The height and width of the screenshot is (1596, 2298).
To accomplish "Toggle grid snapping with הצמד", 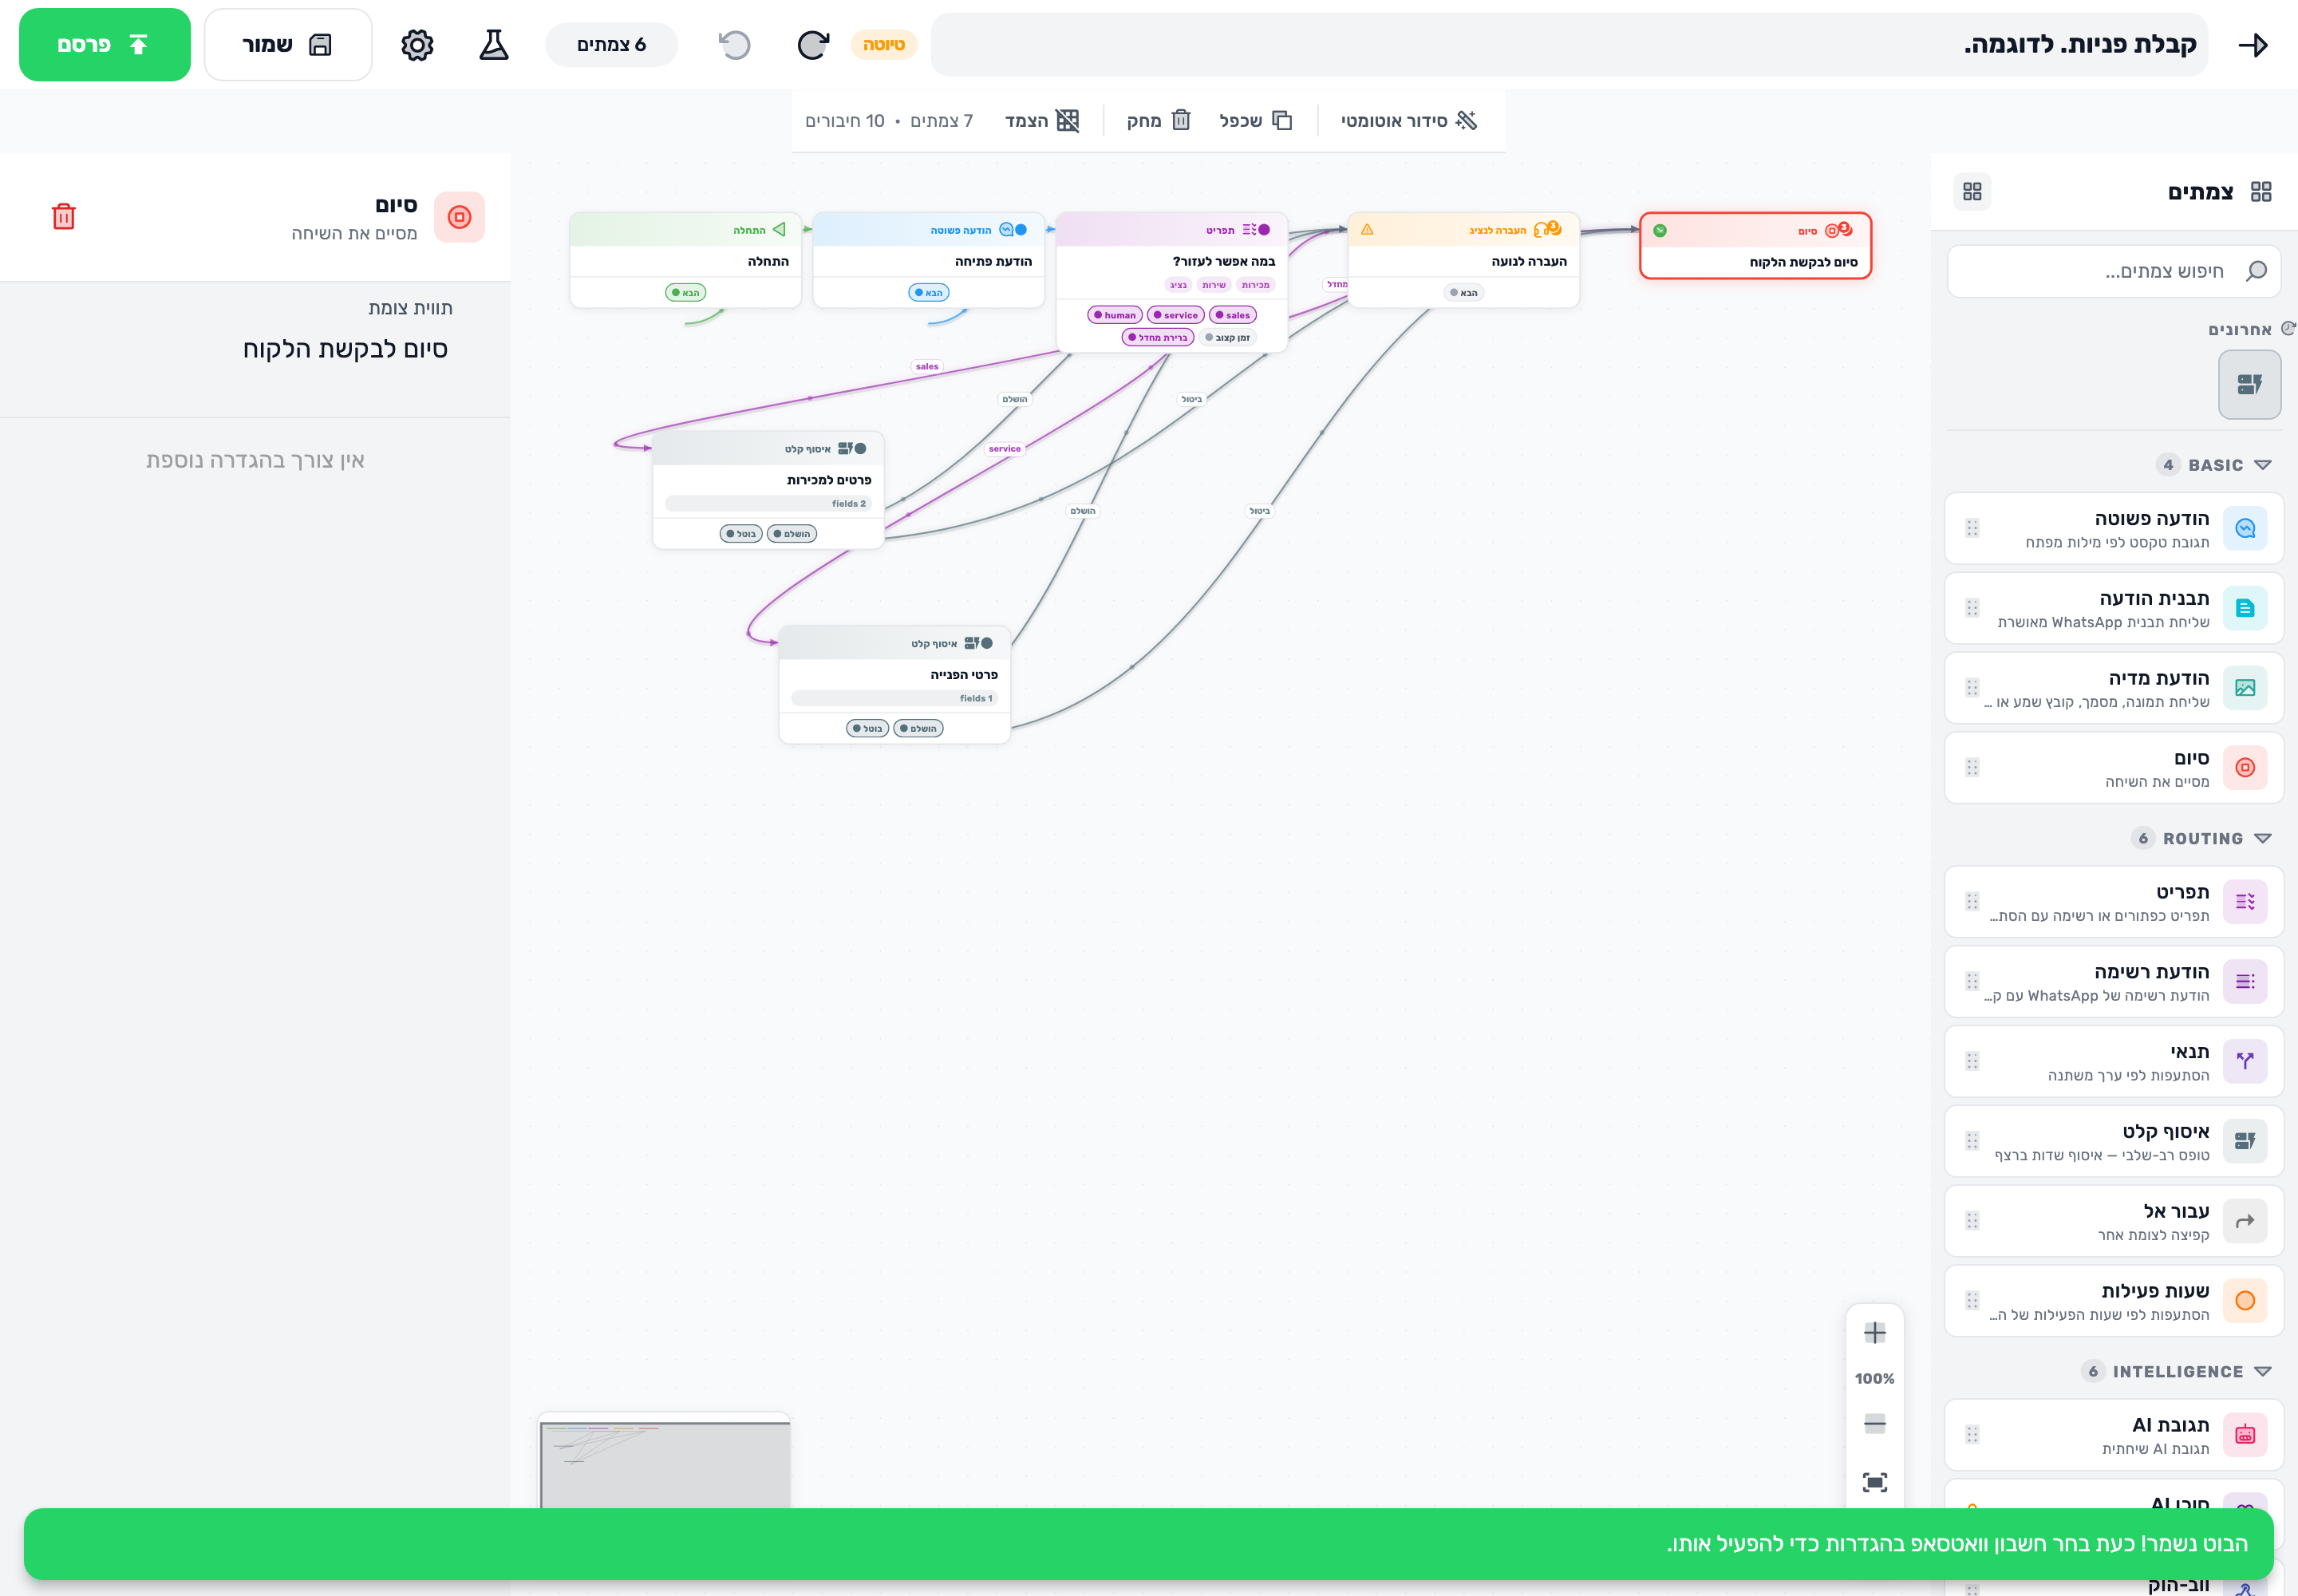I will [x=1042, y=121].
